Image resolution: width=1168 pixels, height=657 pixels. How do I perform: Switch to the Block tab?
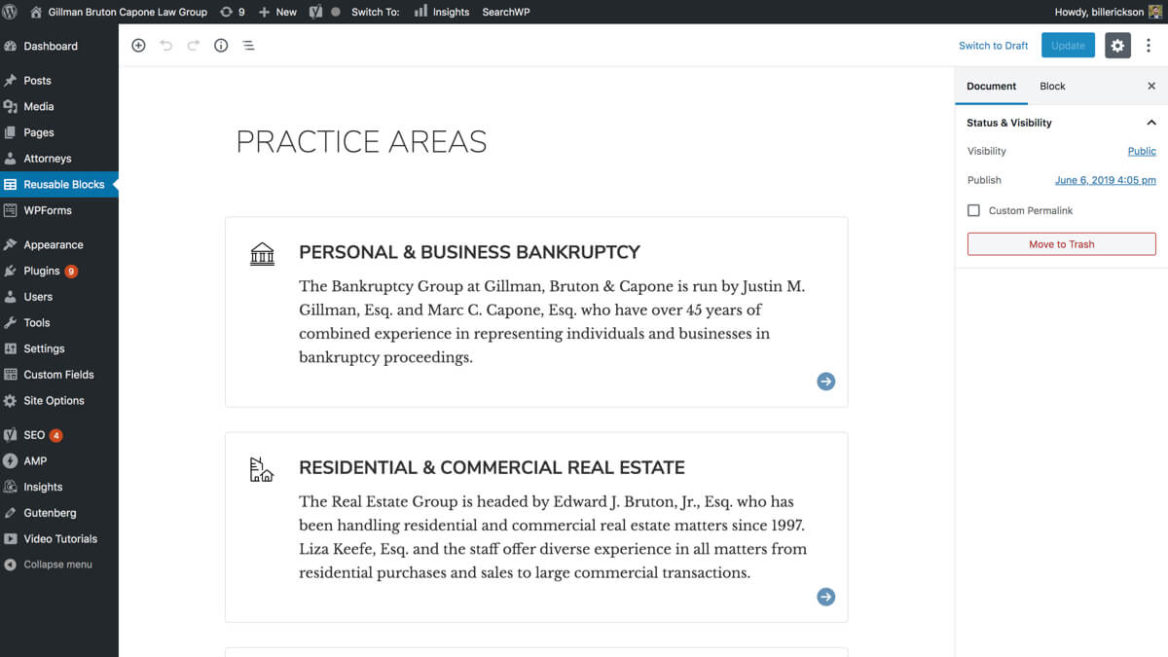point(1052,86)
